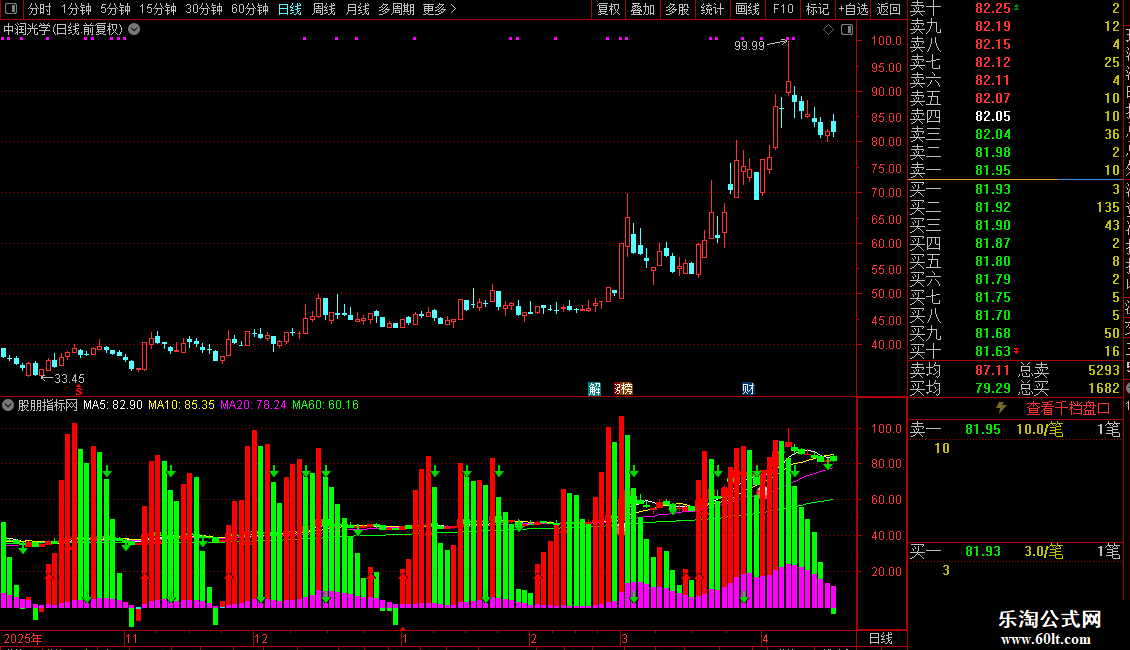Open F10 company information

tap(783, 9)
